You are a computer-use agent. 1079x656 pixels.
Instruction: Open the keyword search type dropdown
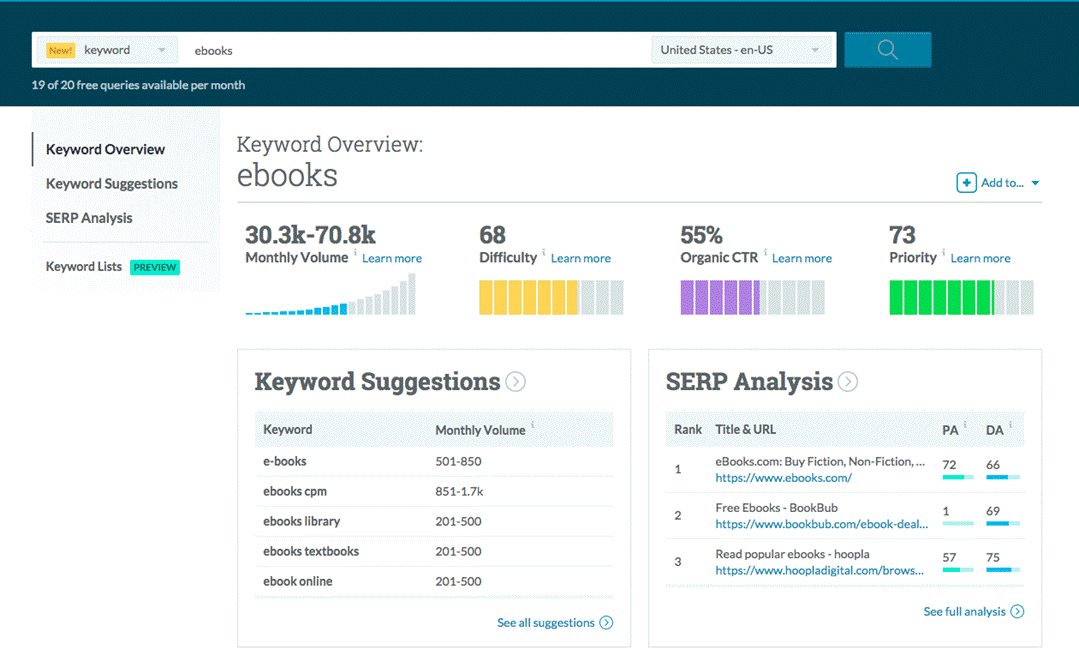point(107,50)
